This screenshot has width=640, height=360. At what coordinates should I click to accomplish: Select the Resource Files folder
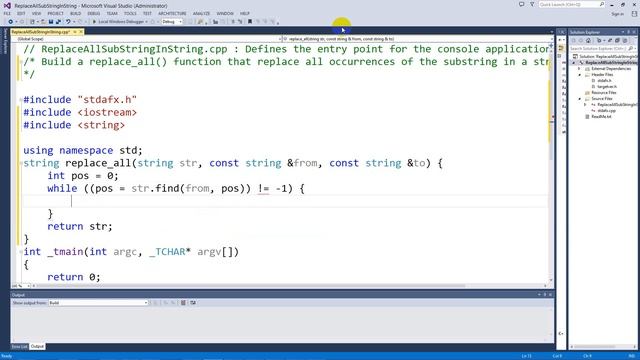point(604,93)
